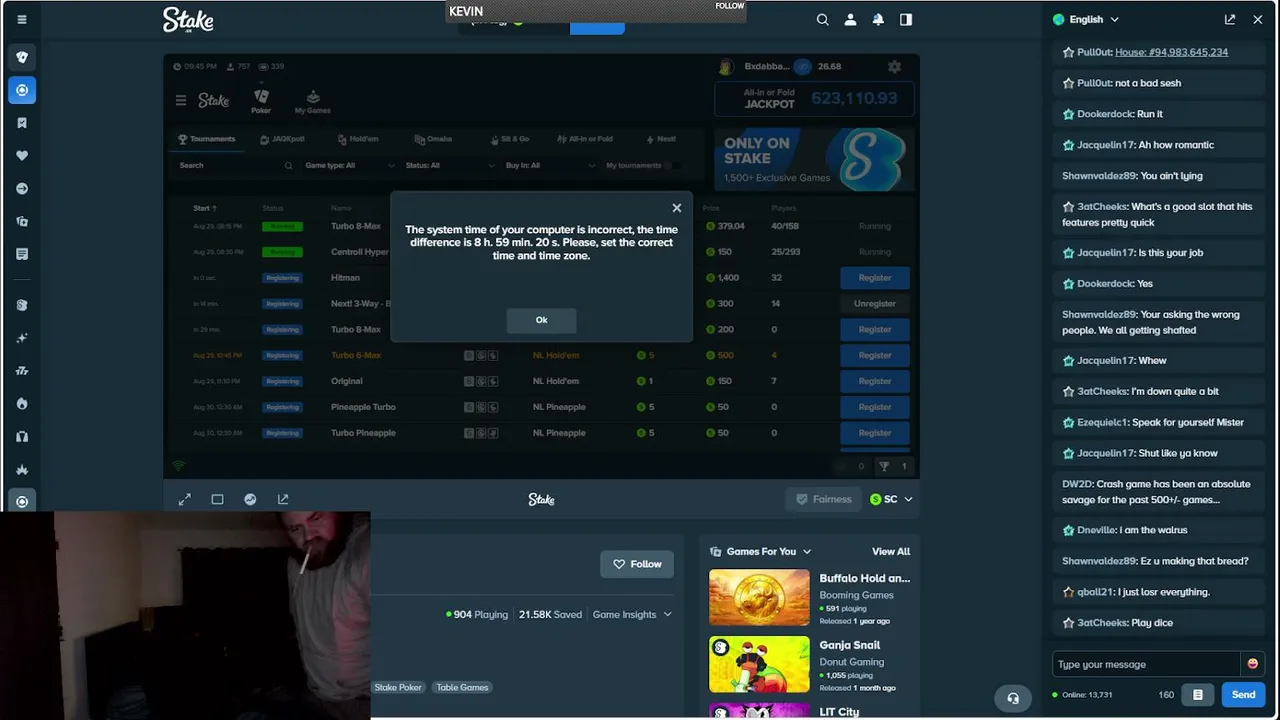Register for the Hitman tournament
1280x720 pixels.
(x=874, y=278)
